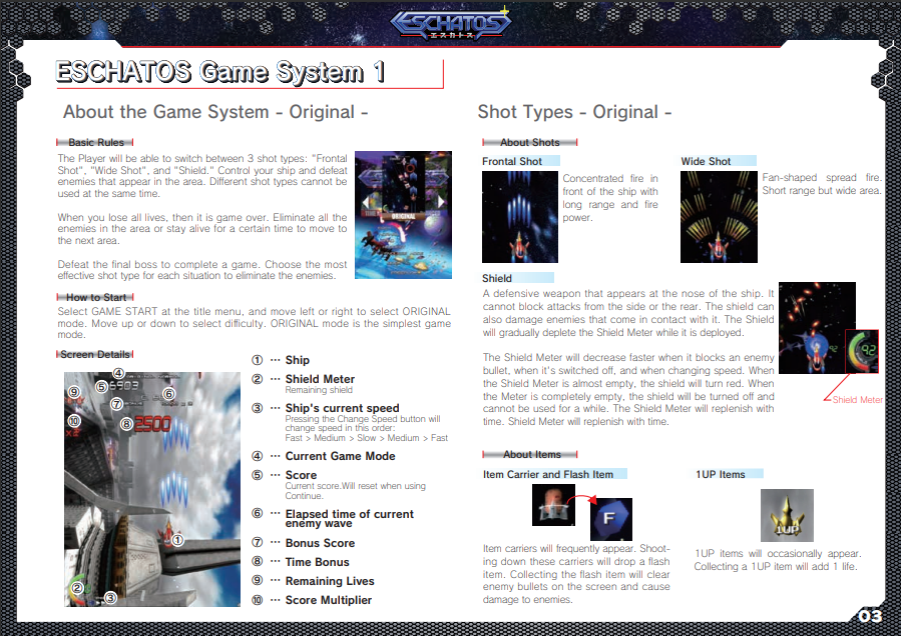This screenshot has width=901, height=636.
Task: Click the '1UP Items' subheading
Action: pos(721,475)
